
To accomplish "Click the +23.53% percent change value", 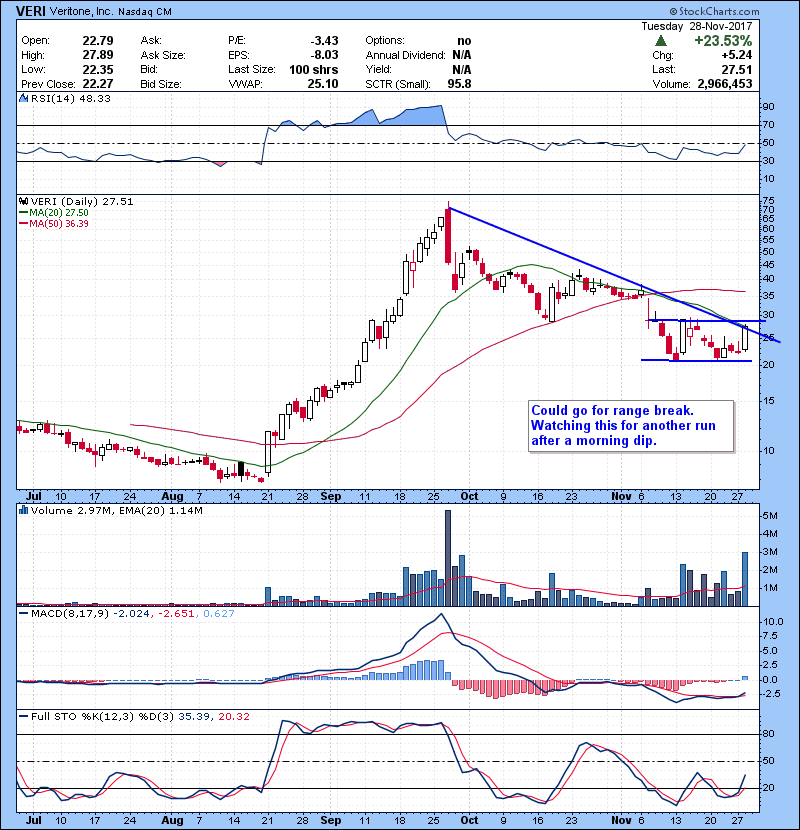I will click(723, 41).
